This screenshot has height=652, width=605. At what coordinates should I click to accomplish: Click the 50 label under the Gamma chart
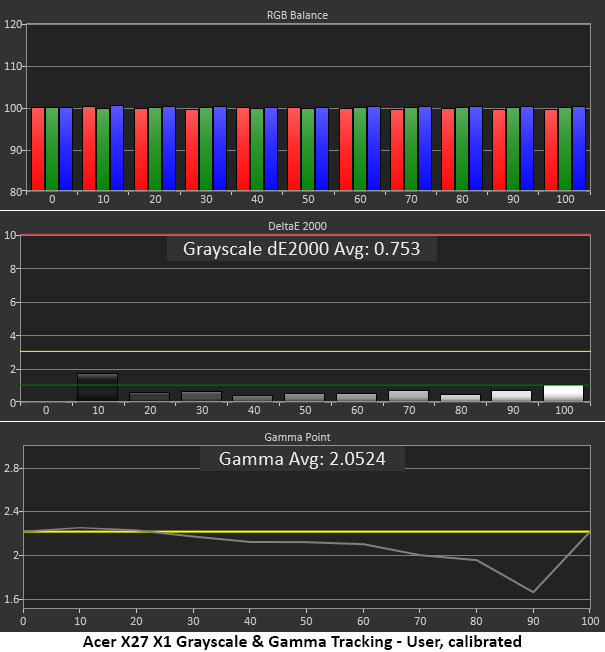pos(306,621)
